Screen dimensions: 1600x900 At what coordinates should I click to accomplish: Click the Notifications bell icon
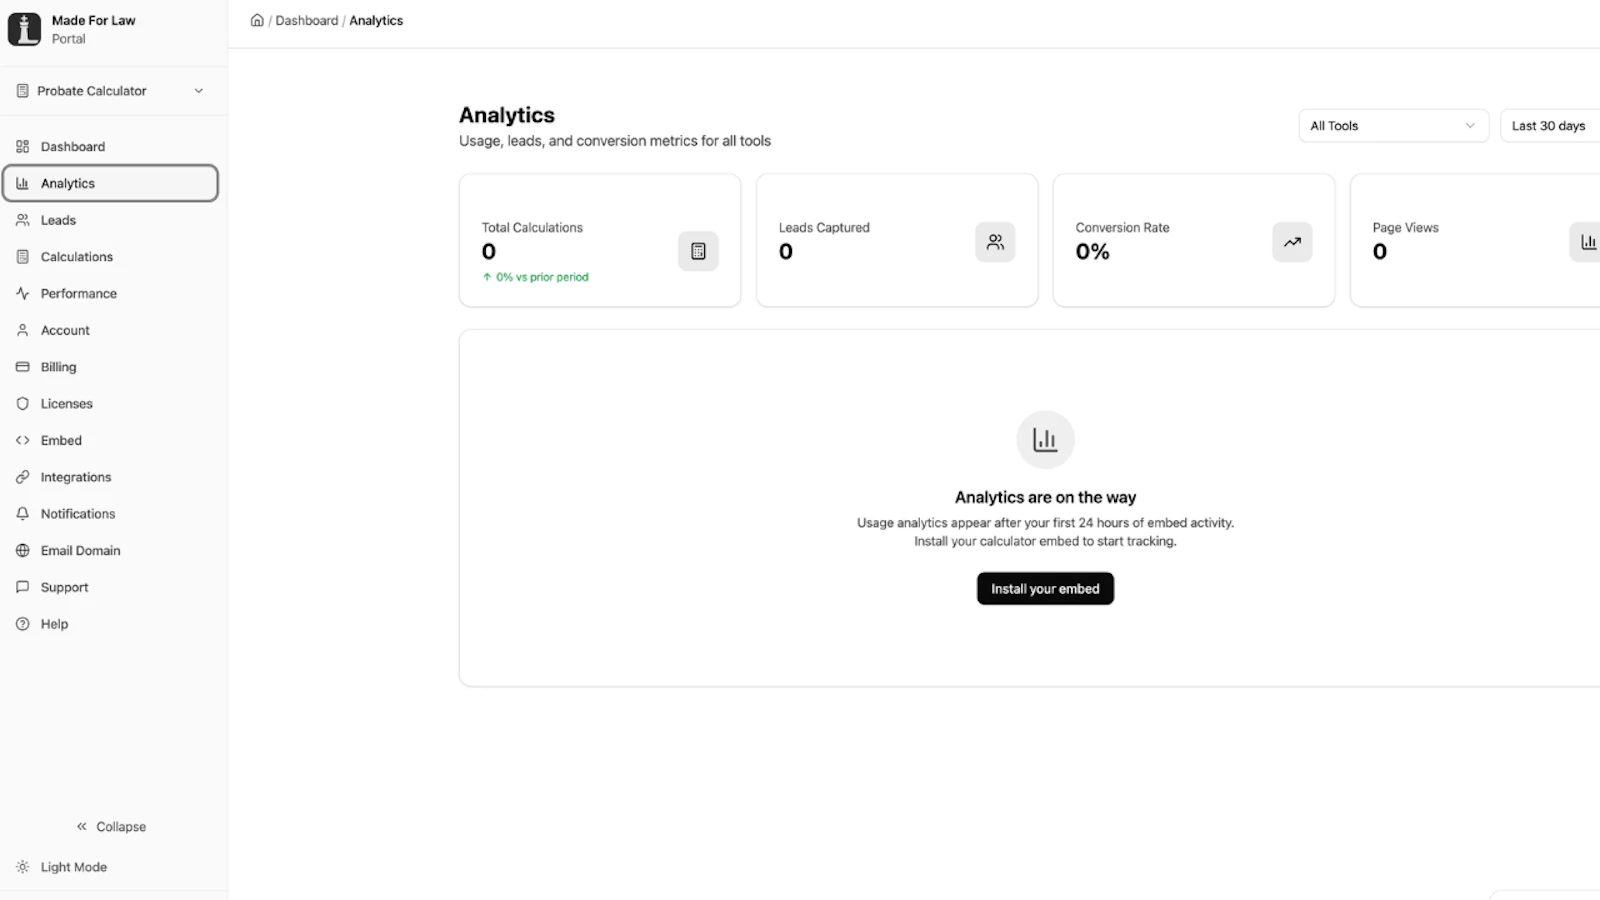[x=22, y=514]
